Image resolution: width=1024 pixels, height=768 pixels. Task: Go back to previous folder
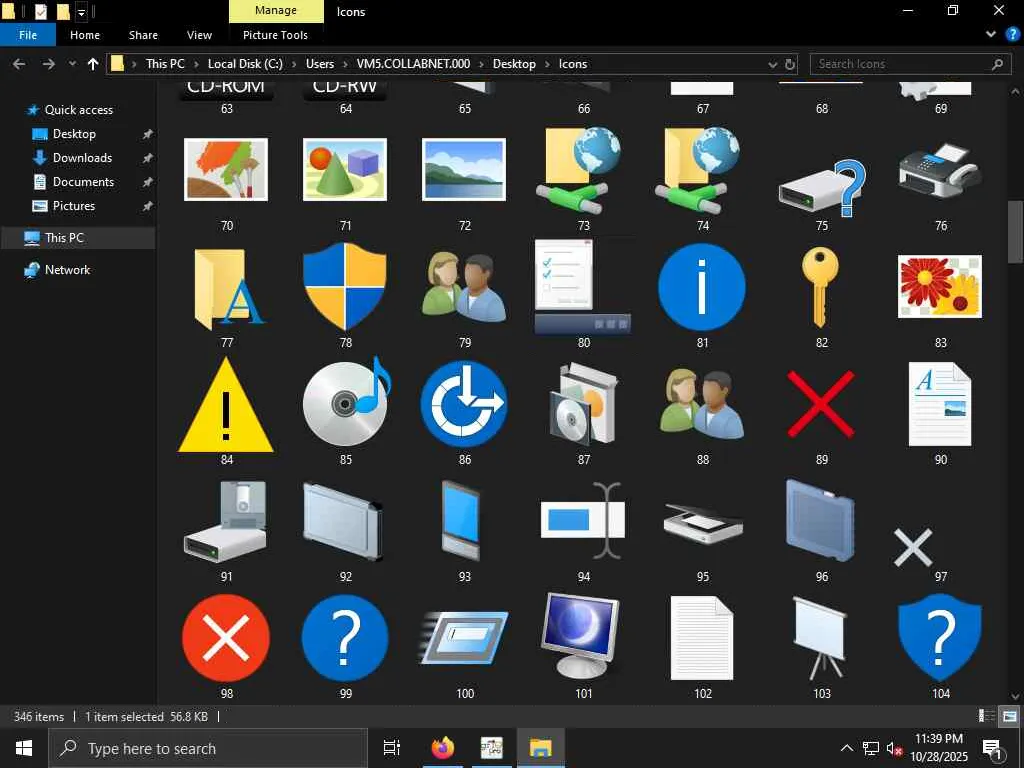click(x=20, y=64)
